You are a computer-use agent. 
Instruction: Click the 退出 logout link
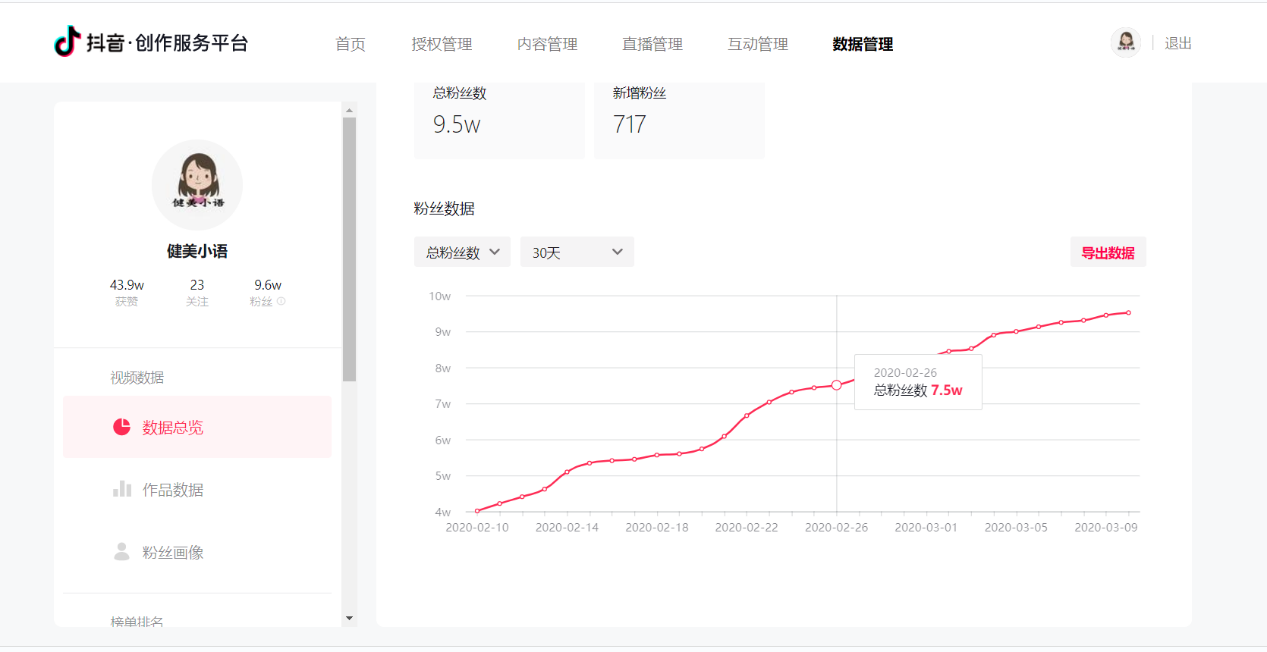pyautogui.click(x=1178, y=43)
